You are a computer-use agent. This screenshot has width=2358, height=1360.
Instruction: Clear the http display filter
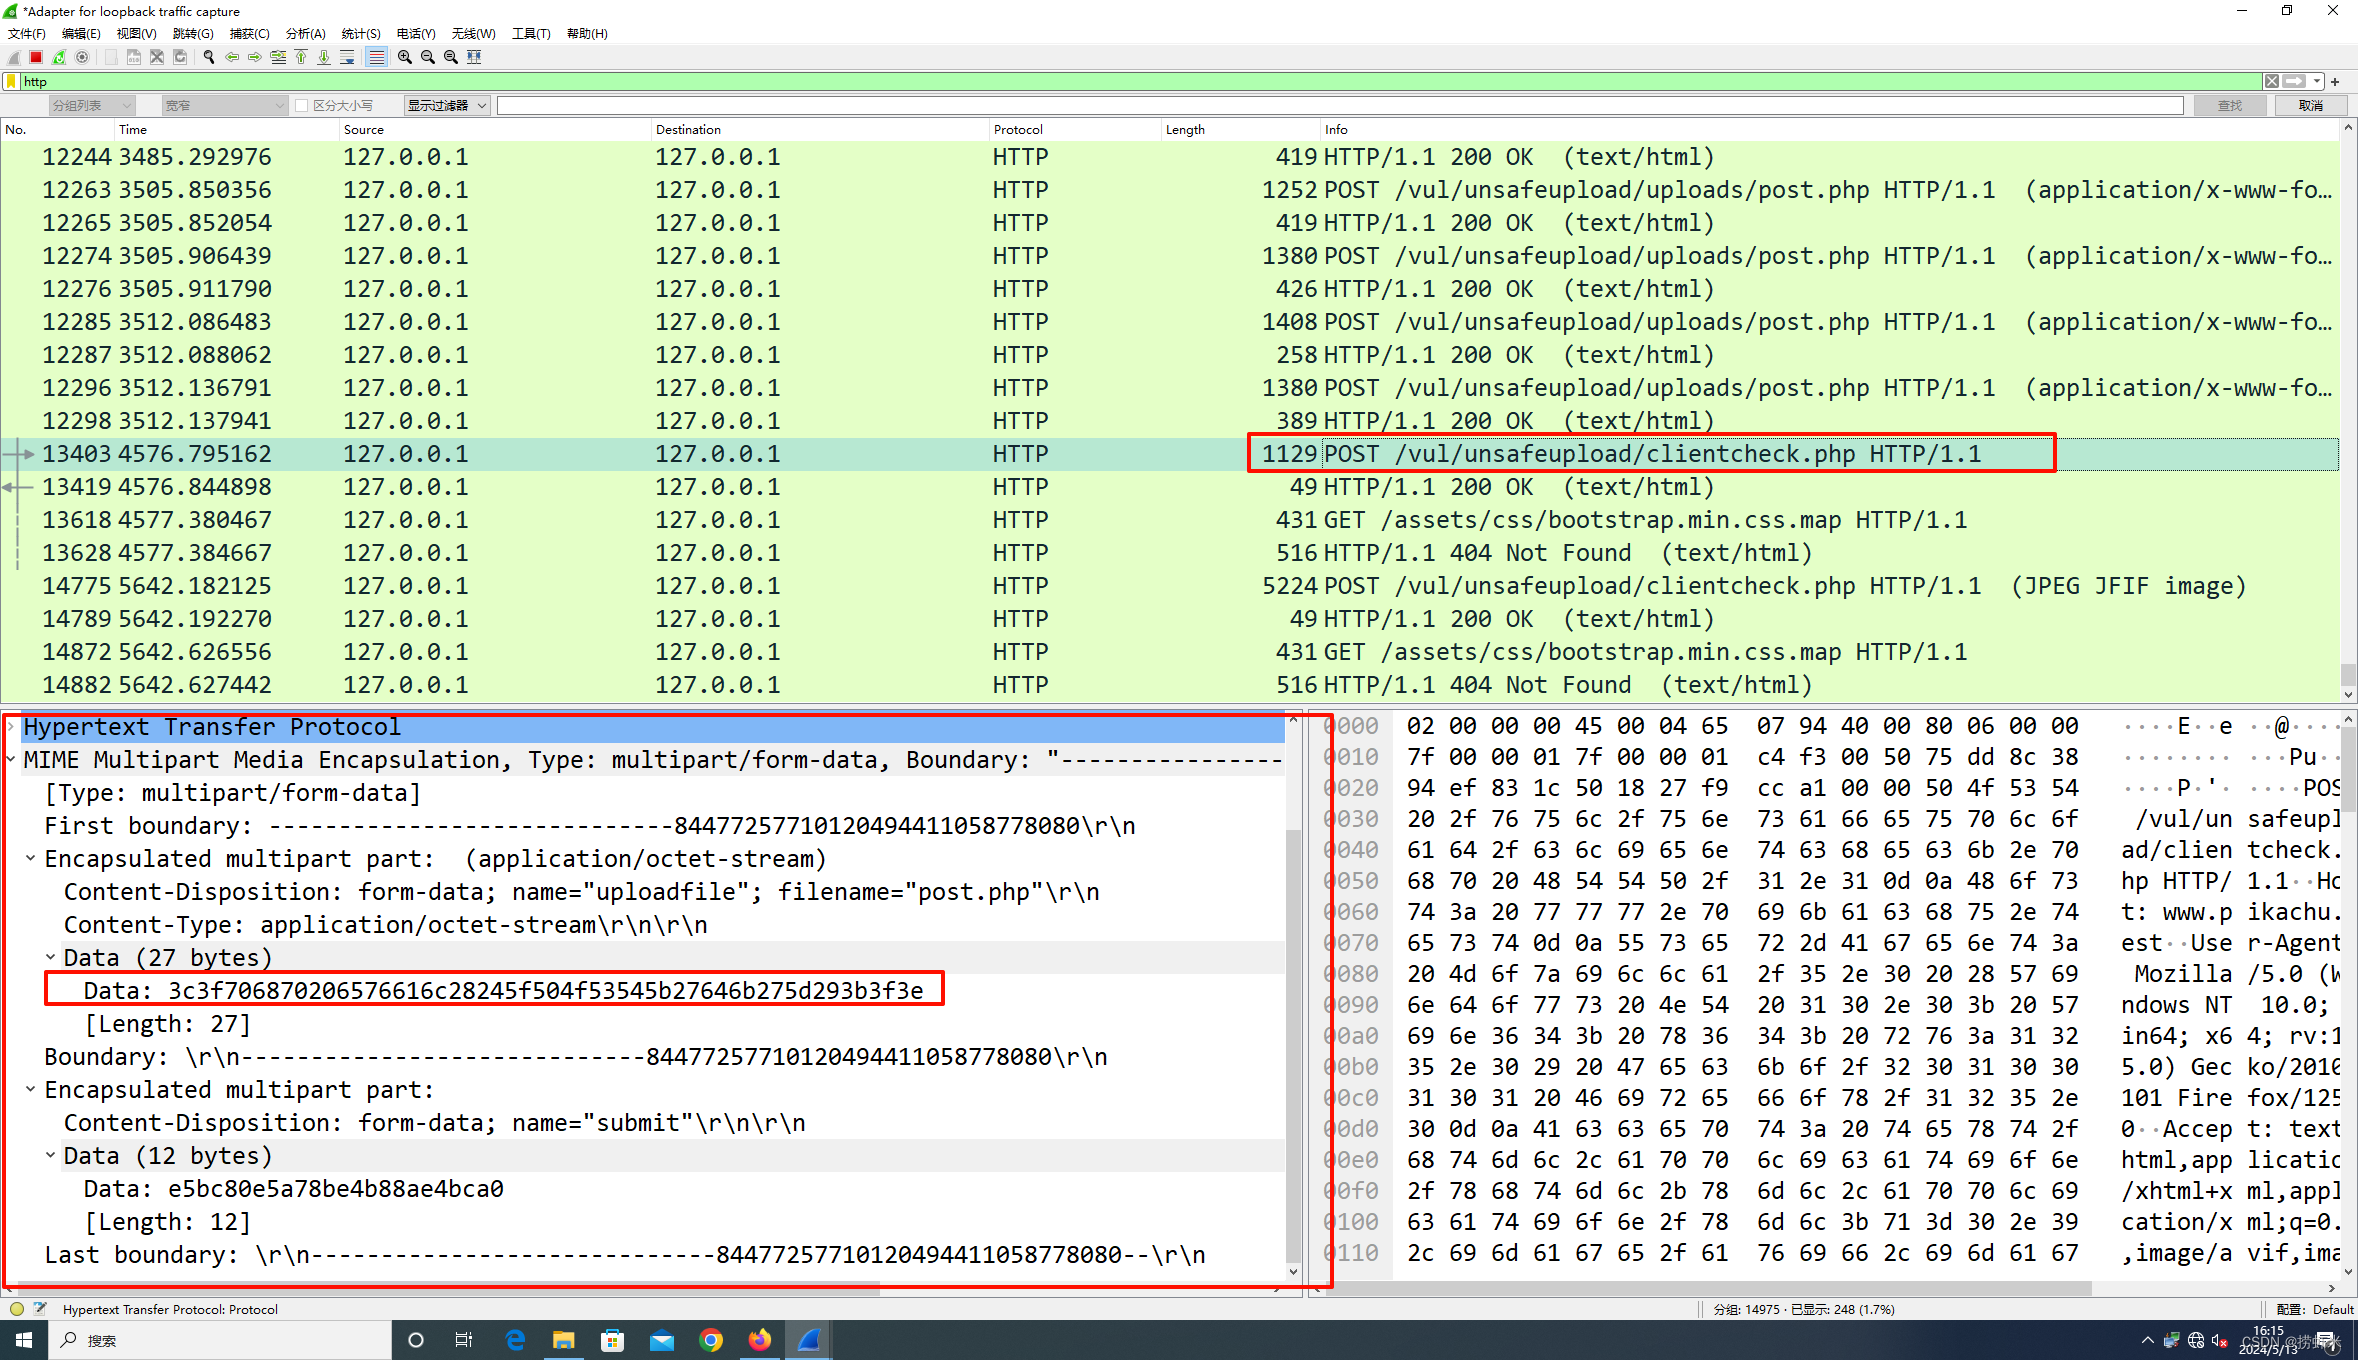point(2272,82)
